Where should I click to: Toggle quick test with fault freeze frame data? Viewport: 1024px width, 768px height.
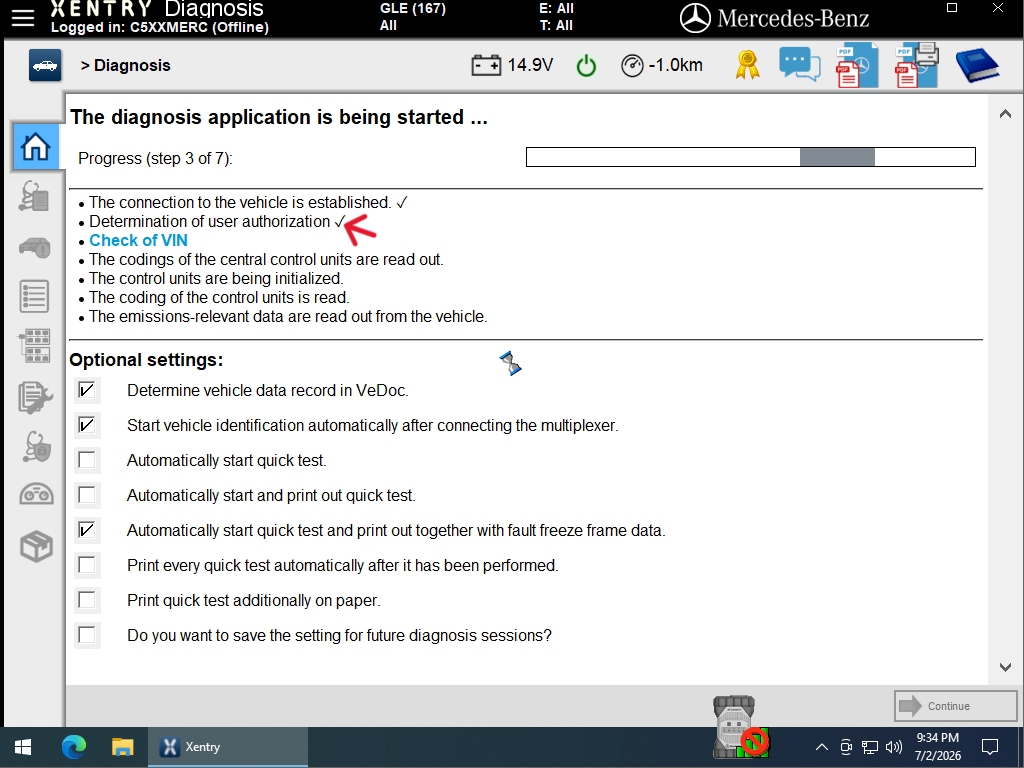pos(87,530)
